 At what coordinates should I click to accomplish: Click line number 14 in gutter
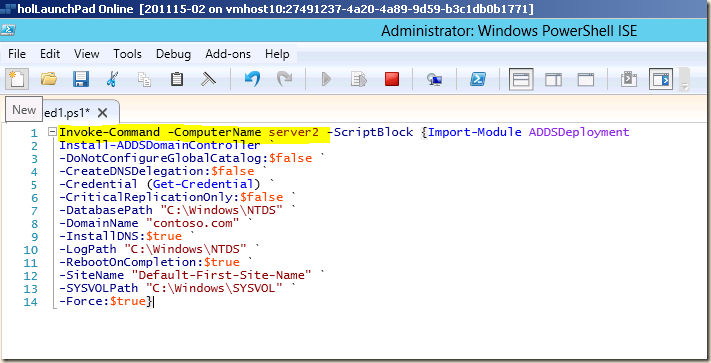click(30, 302)
